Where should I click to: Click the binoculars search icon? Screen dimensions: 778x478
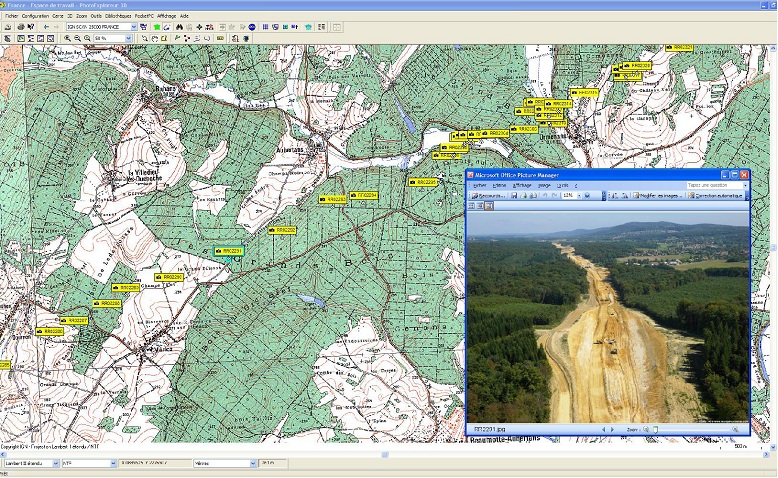click(x=179, y=27)
